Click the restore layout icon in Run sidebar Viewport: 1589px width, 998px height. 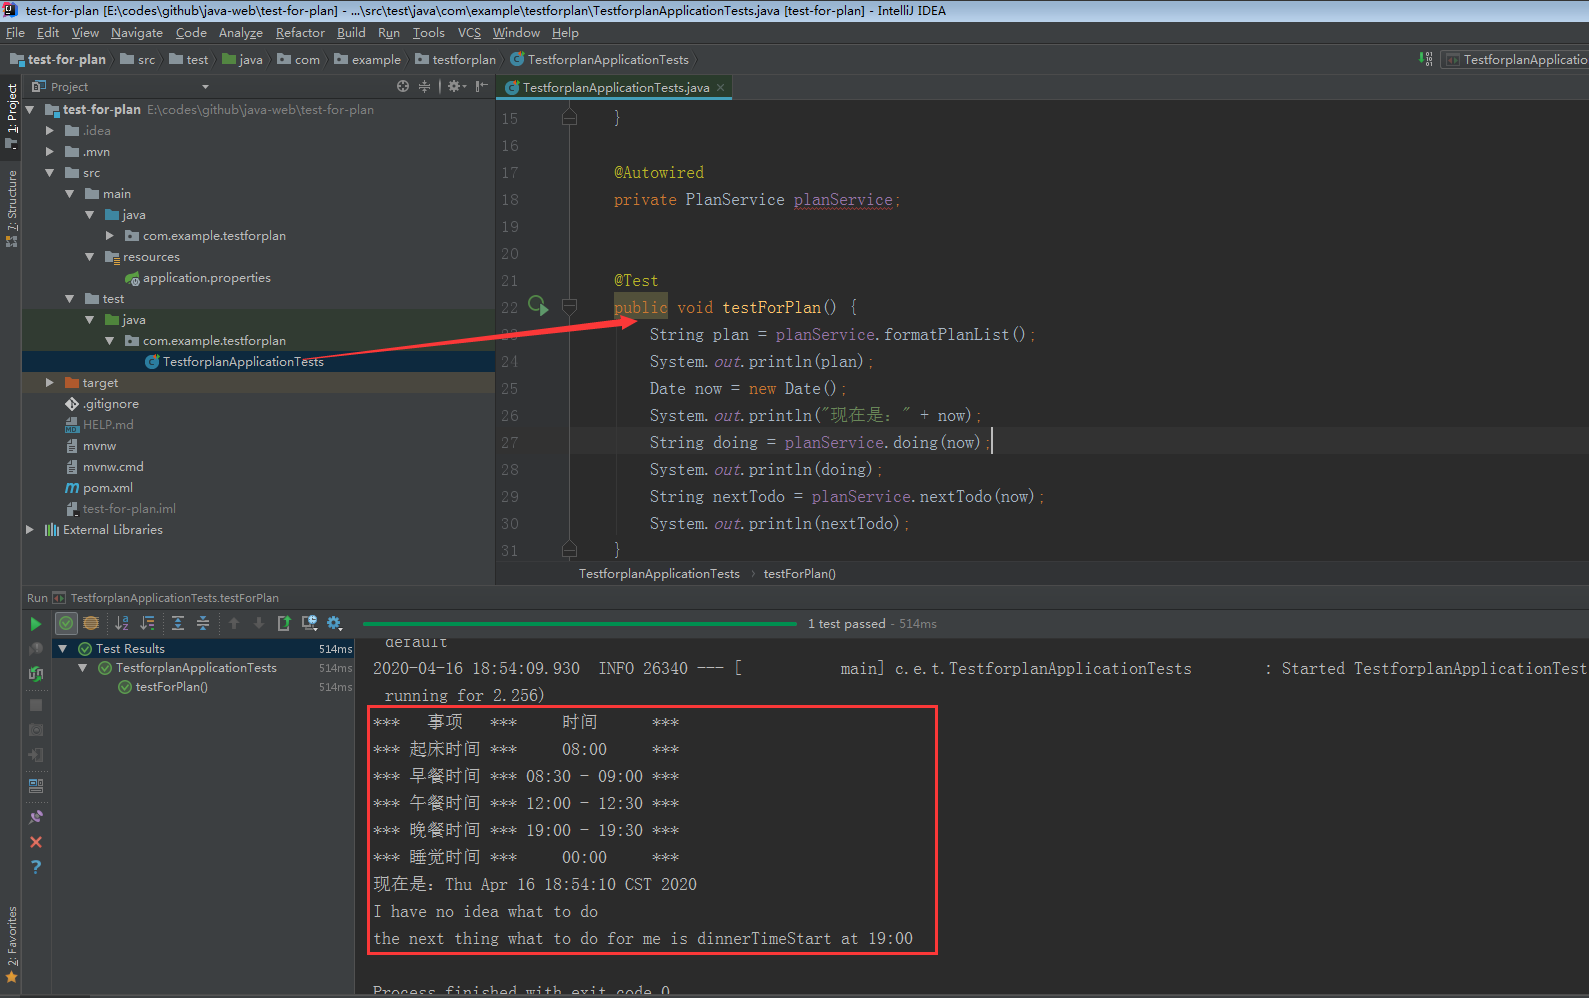click(36, 786)
